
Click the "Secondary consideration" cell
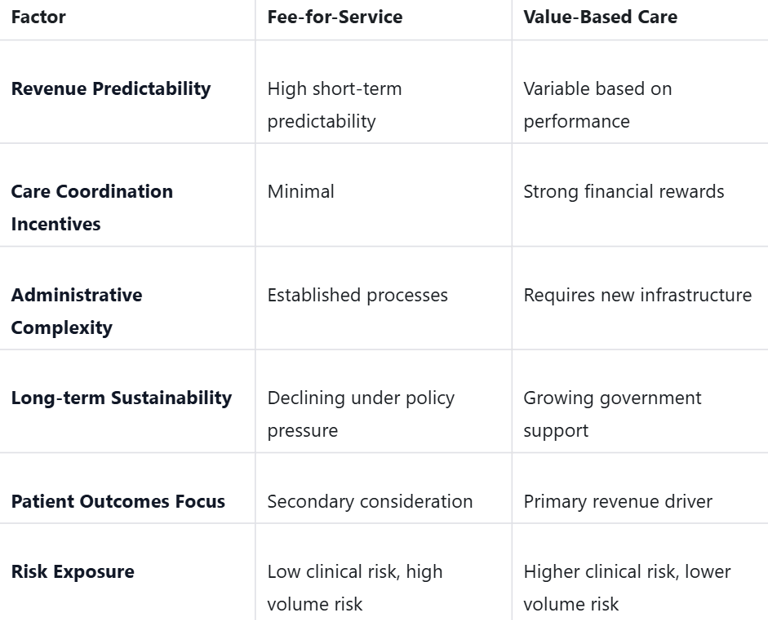click(370, 501)
